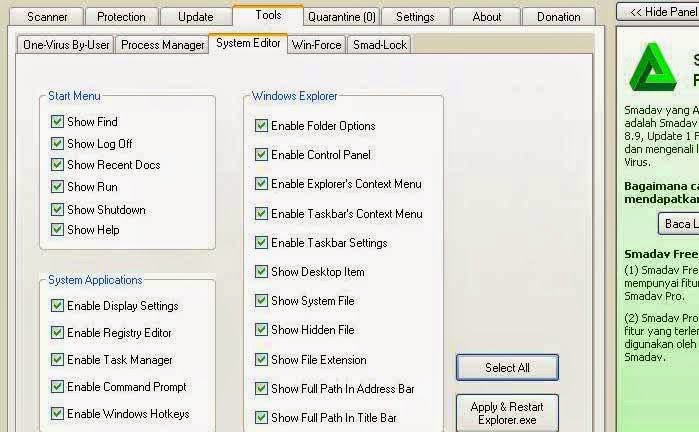Open the Settings tab

[415, 17]
